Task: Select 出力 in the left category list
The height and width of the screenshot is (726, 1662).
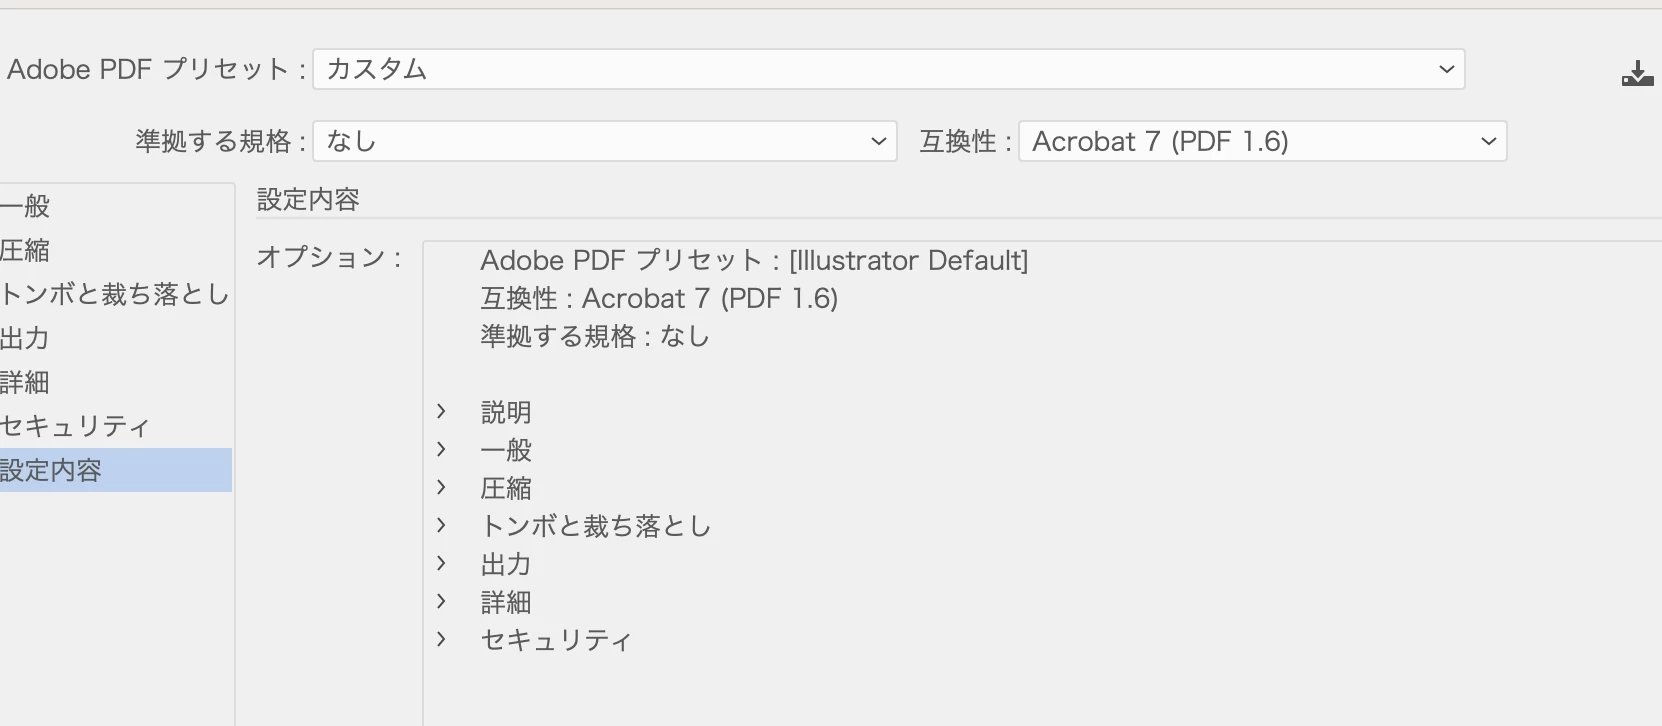Action: point(116,338)
